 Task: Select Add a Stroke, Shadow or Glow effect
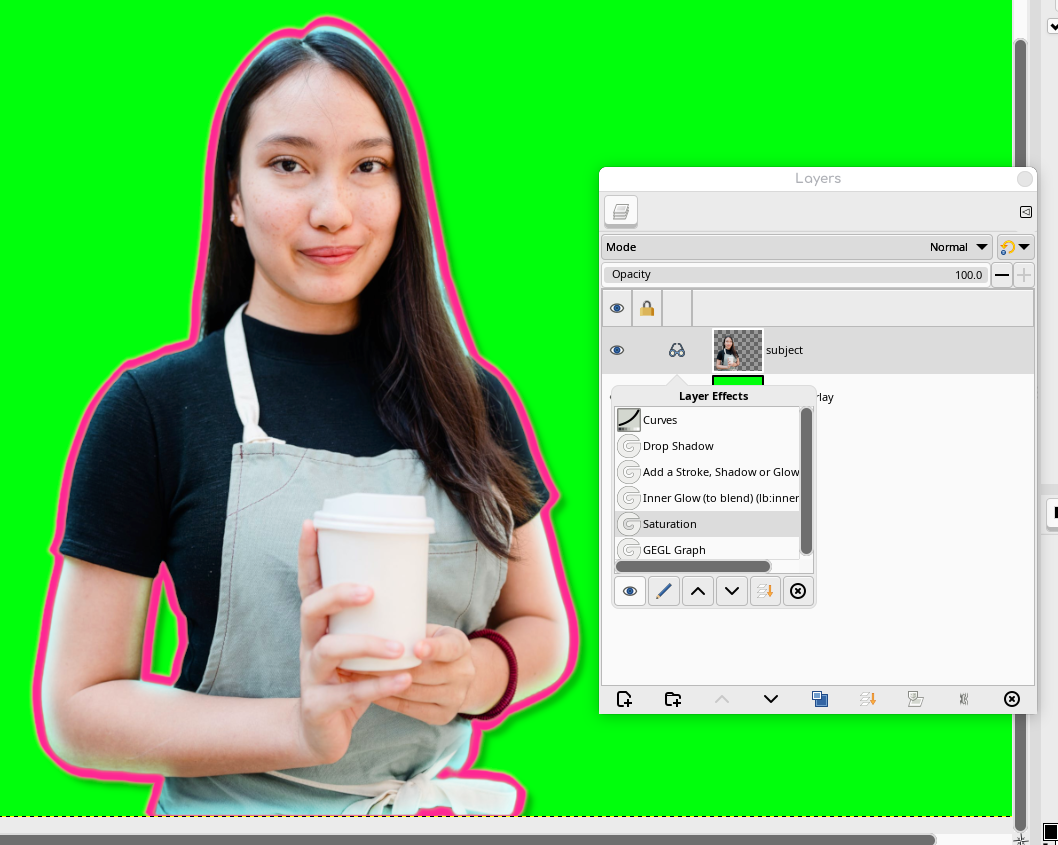pyautogui.click(x=707, y=472)
